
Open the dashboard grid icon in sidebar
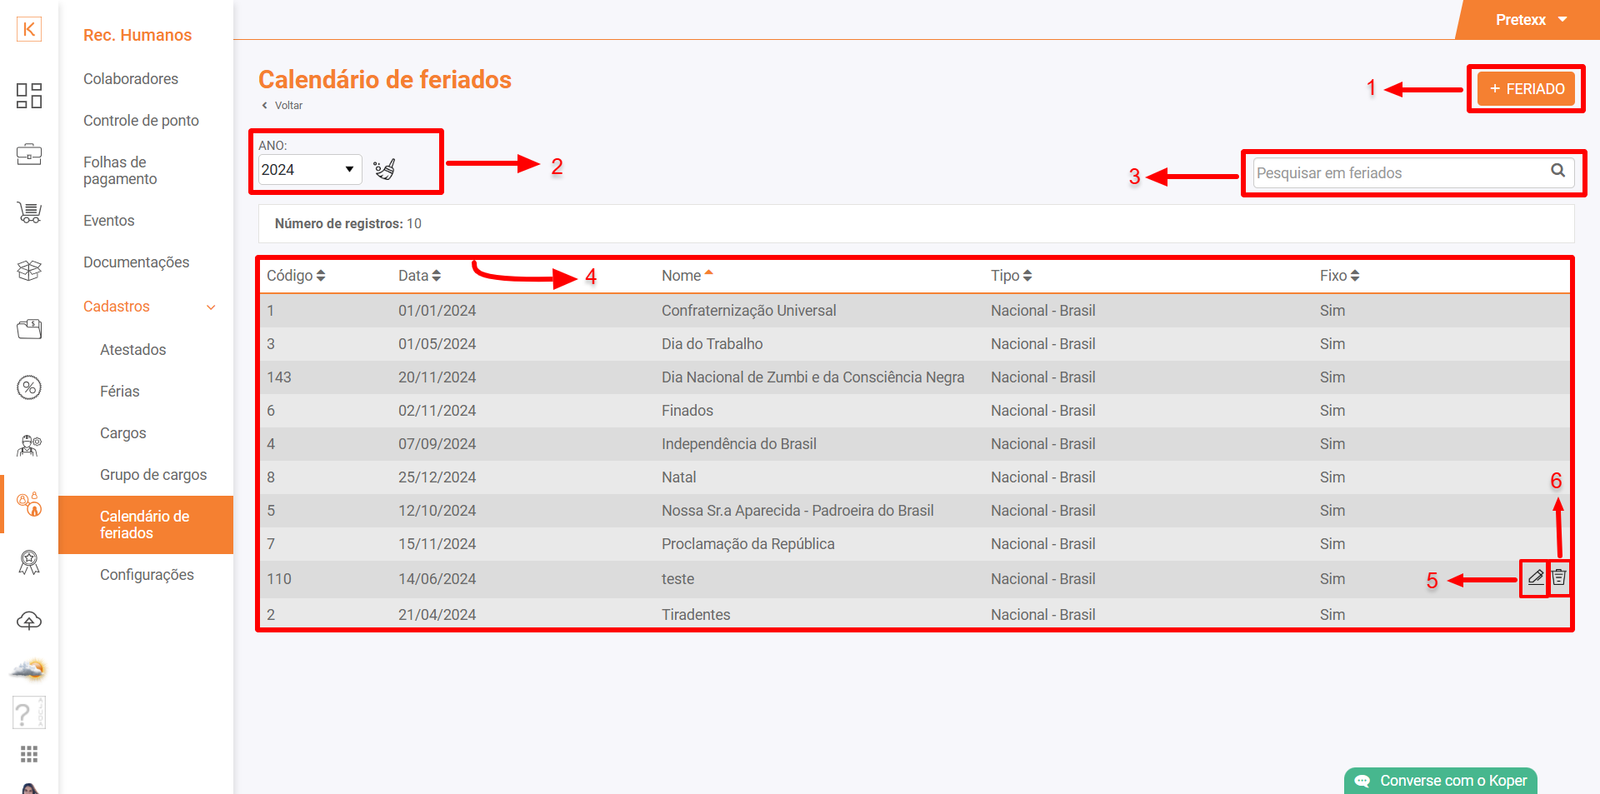[x=29, y=96]
